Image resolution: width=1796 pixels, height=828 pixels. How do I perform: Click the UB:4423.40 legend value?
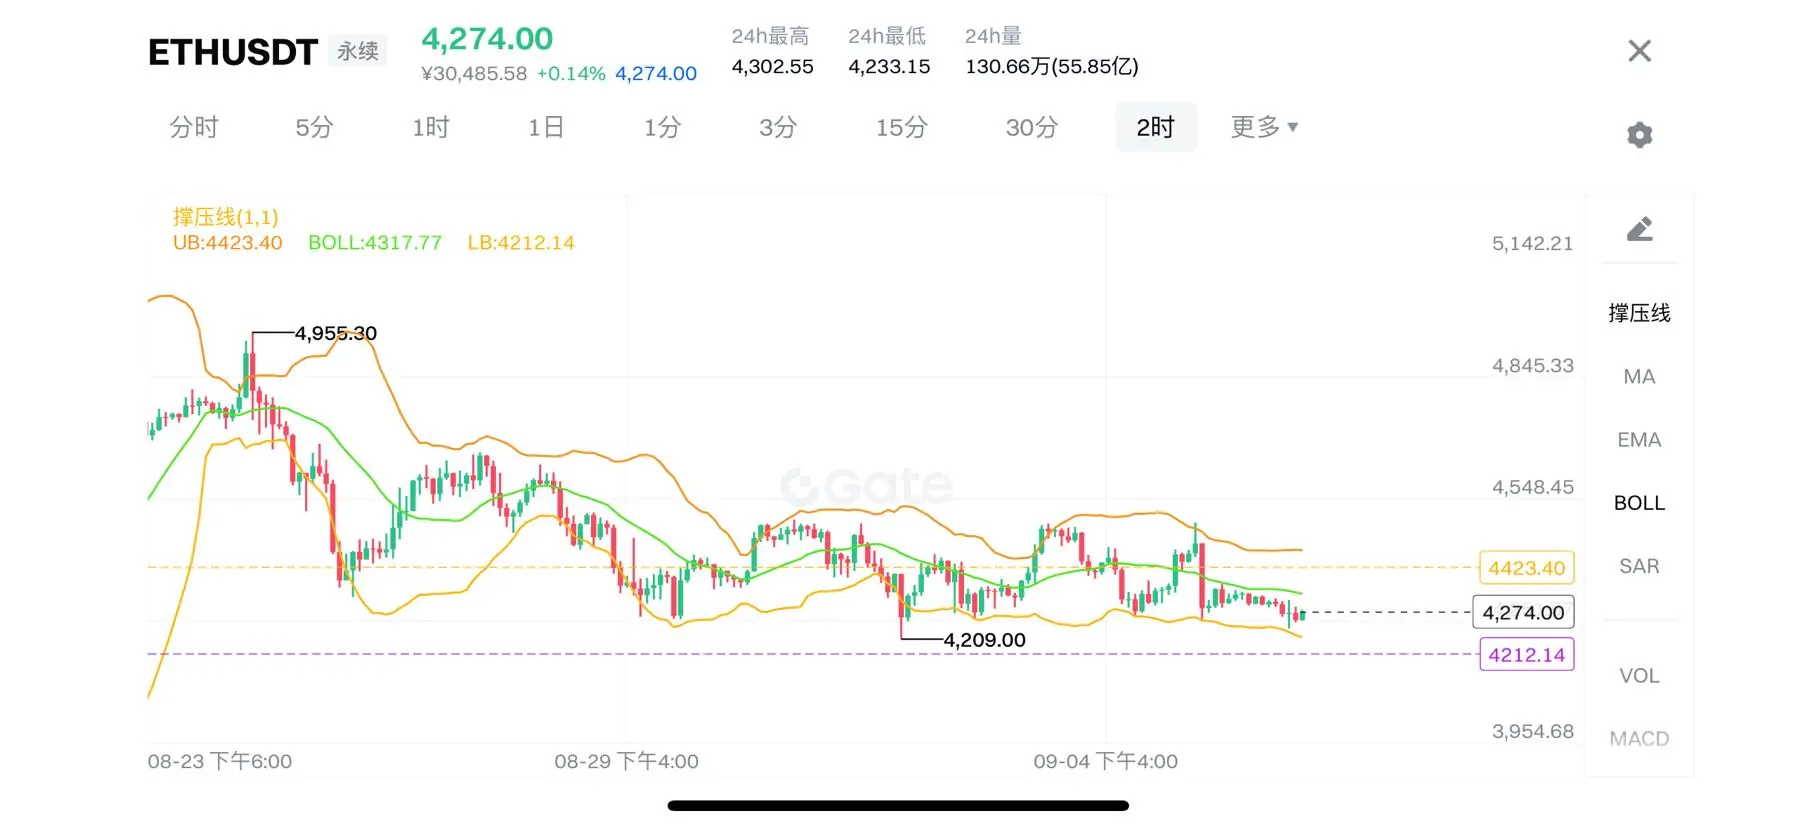click(227, 242)
